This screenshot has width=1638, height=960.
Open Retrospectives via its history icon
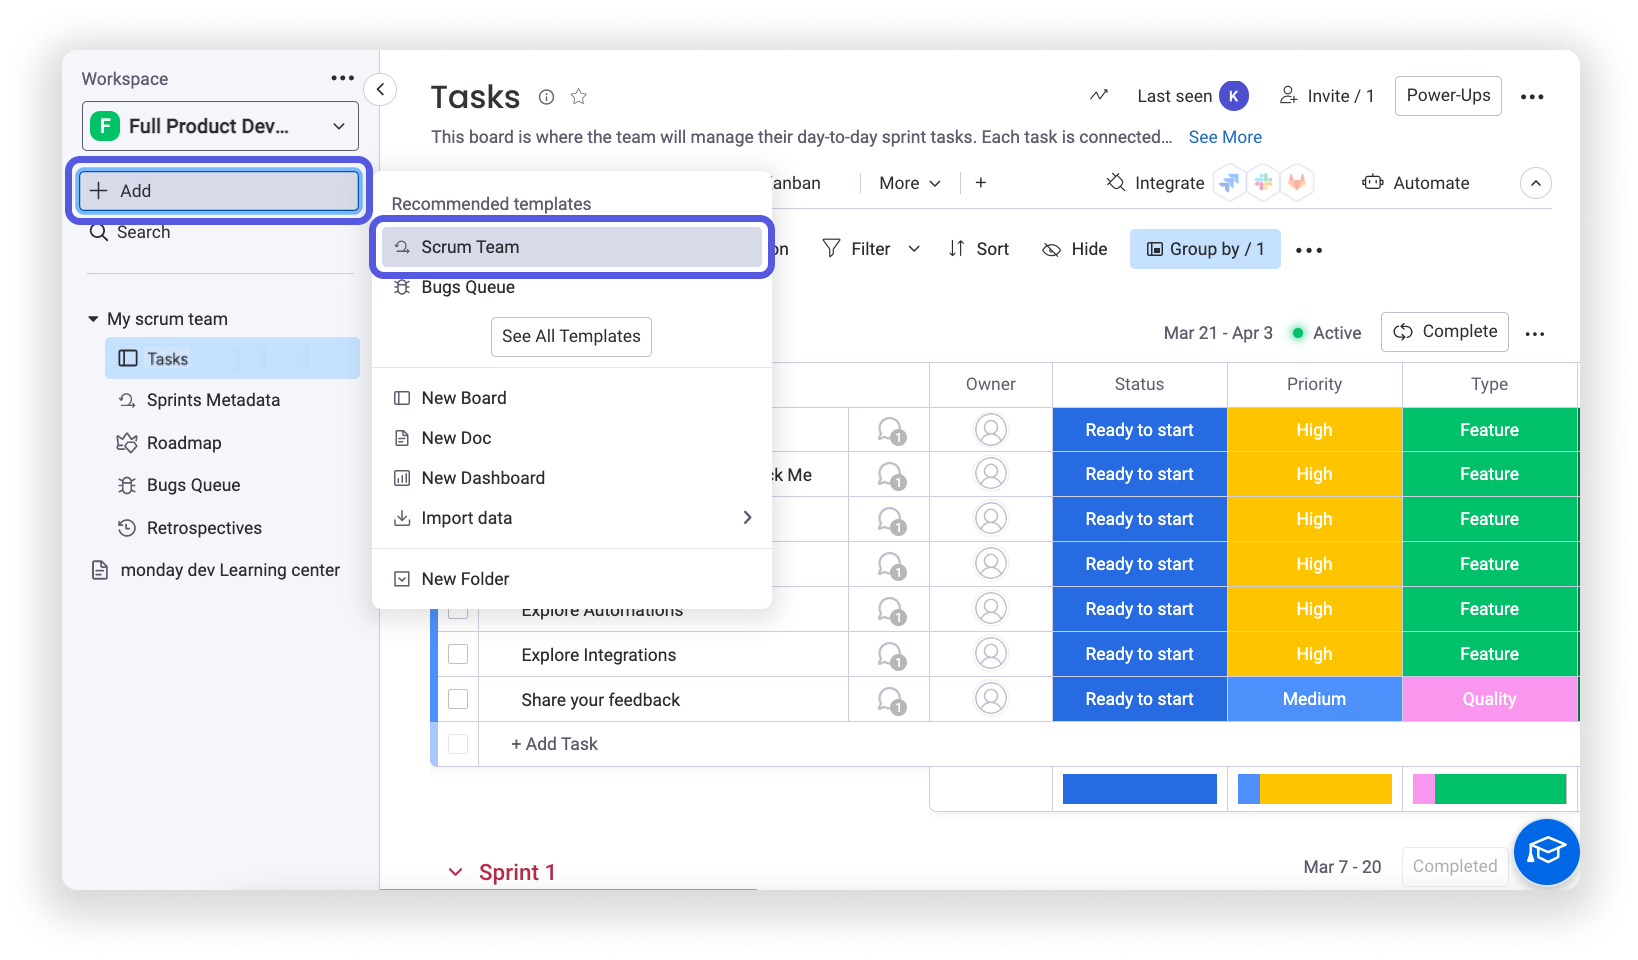126,527
